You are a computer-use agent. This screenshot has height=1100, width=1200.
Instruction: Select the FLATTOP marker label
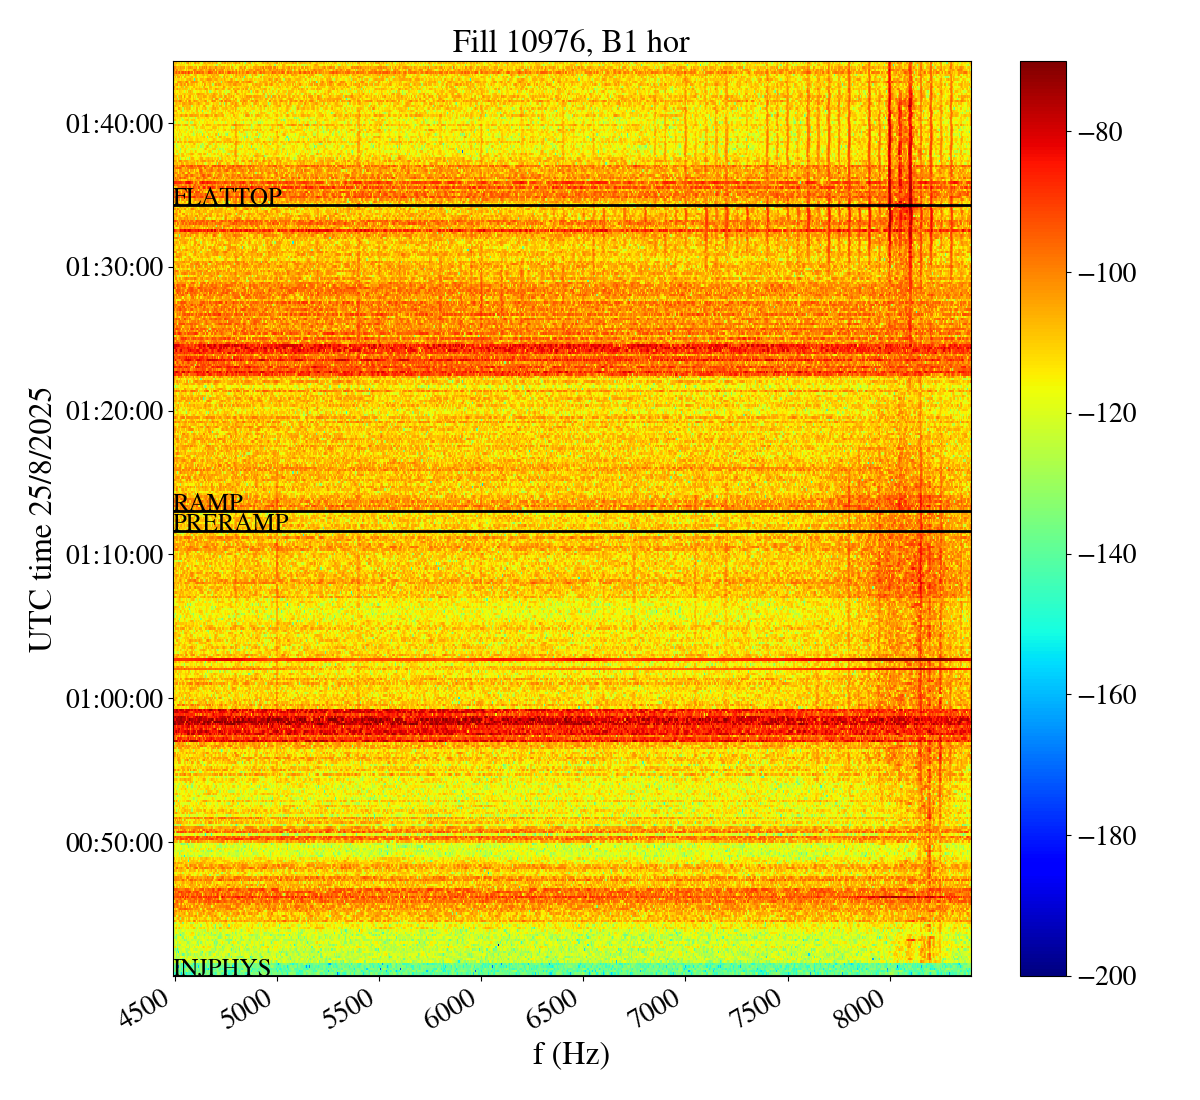tap(227, 197)
